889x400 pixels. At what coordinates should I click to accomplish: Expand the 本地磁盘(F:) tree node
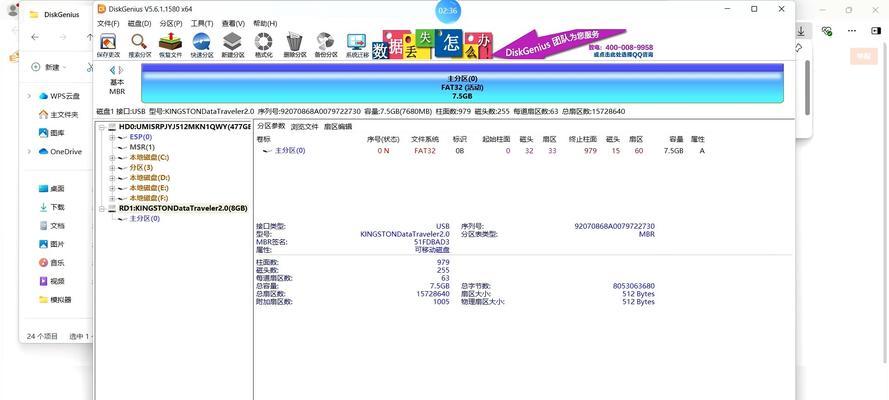click(x=112, y=198)
